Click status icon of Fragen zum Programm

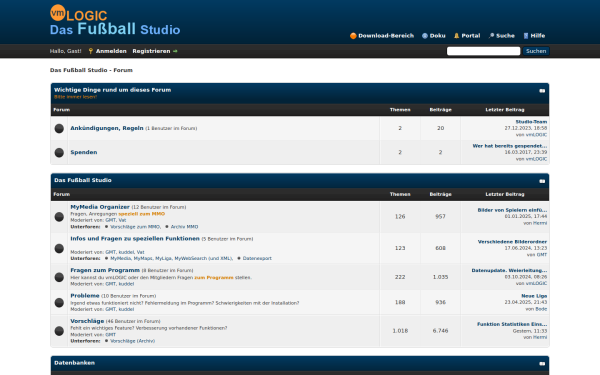(59, 277)
